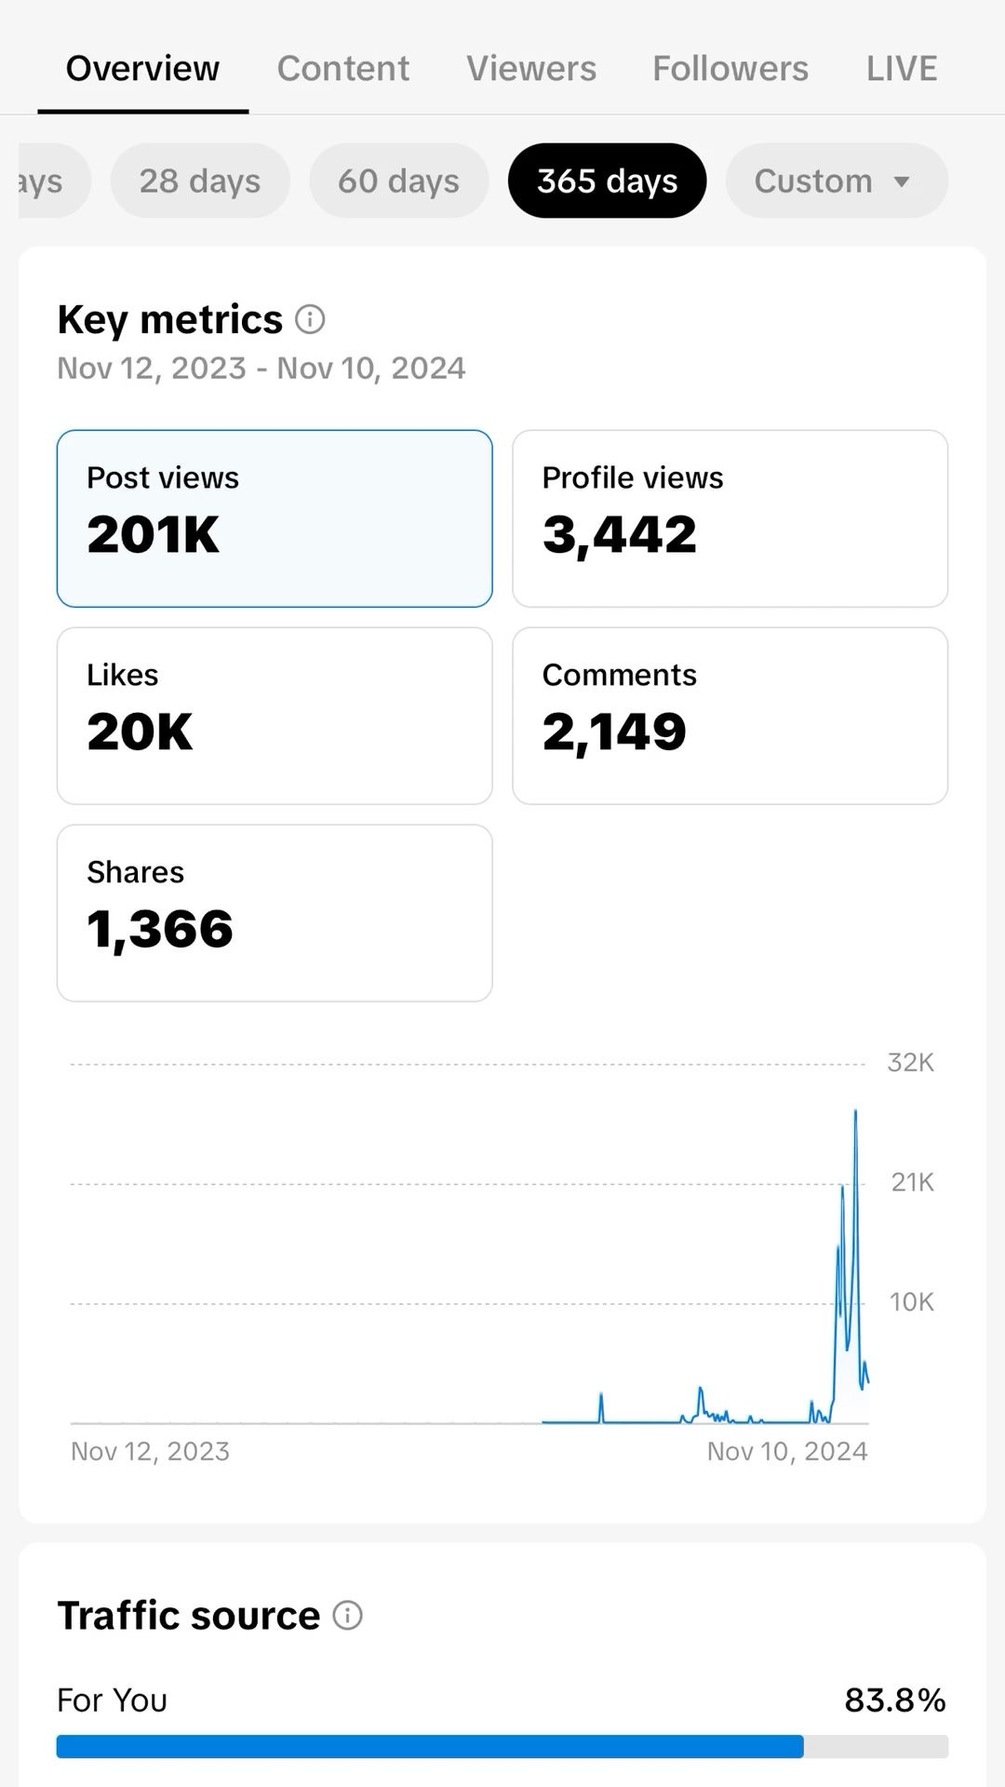1005x1787 pixels.
Task: Click the For You traffic source label
Action: click(112, 1700)
